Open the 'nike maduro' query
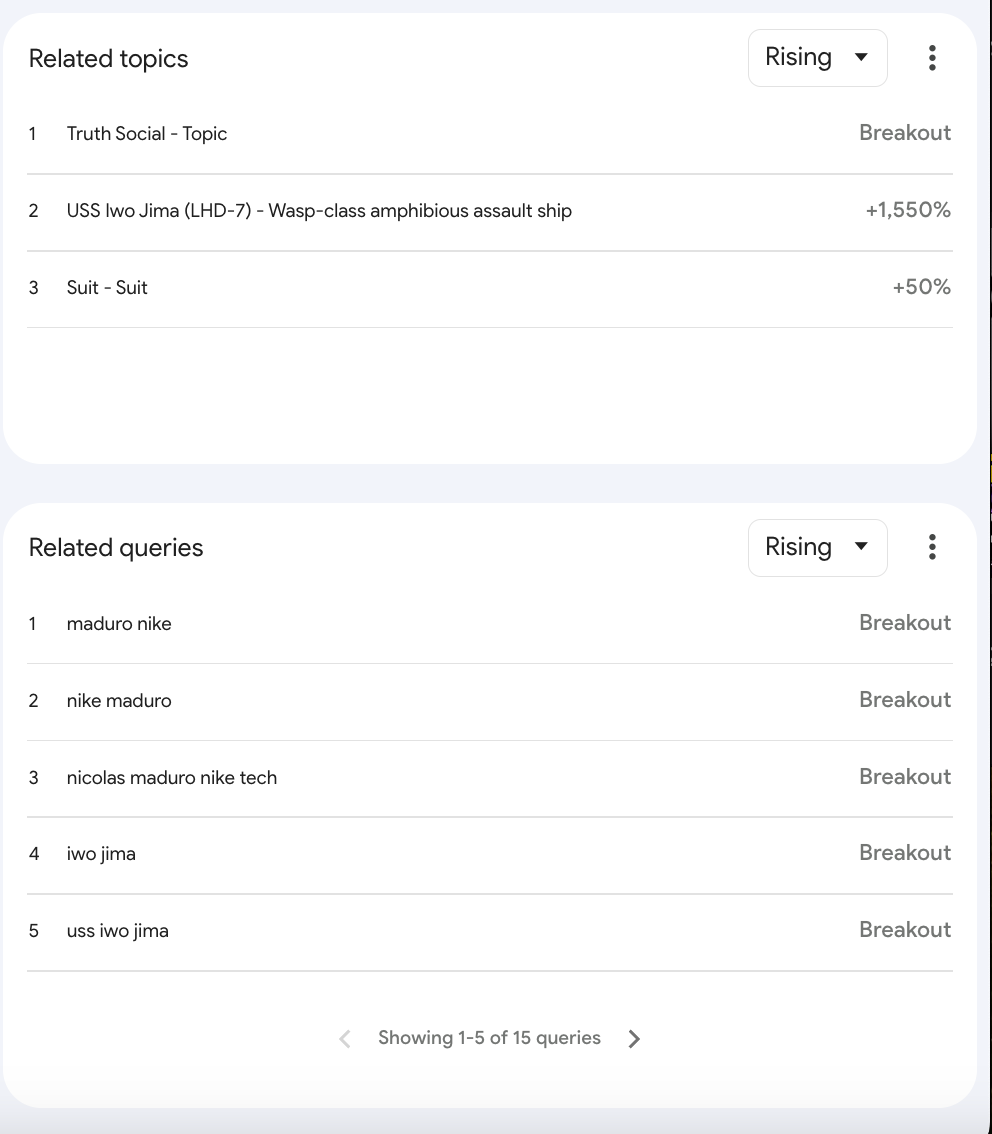The width and height of the screenshot is (992, 1134). [x=119, y=701]
